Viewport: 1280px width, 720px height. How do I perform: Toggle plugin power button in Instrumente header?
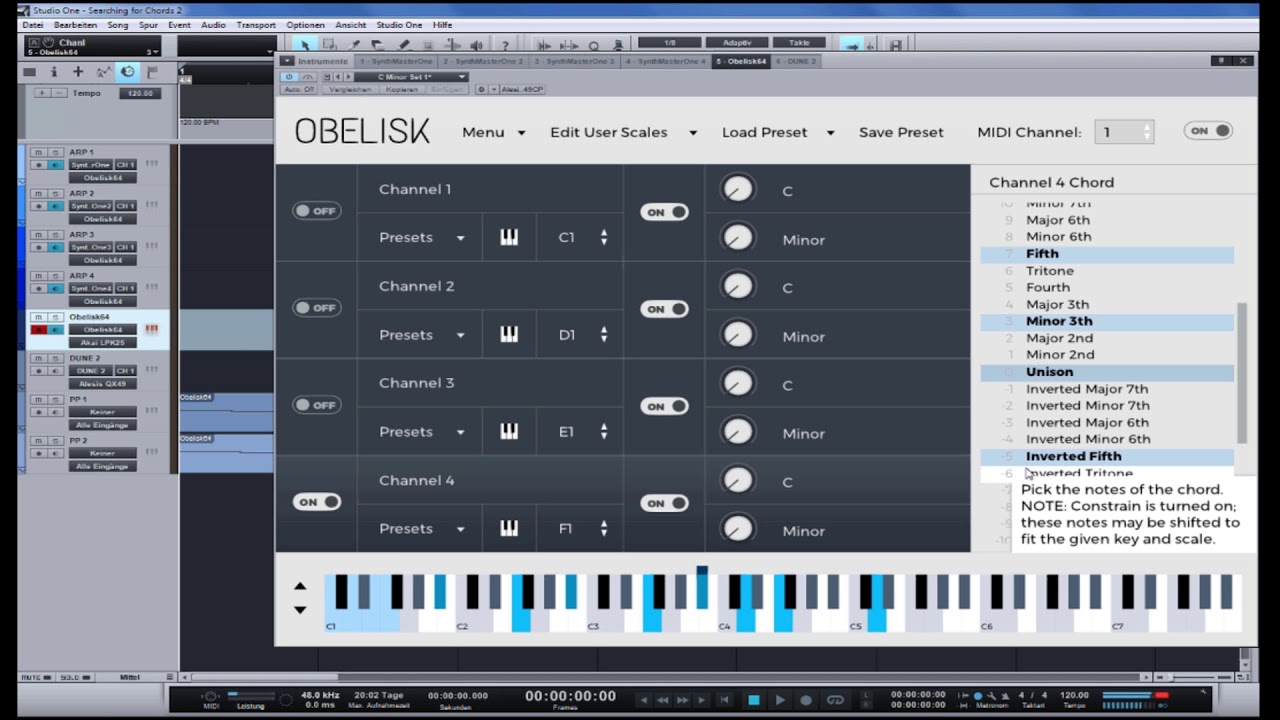(289, 77)
